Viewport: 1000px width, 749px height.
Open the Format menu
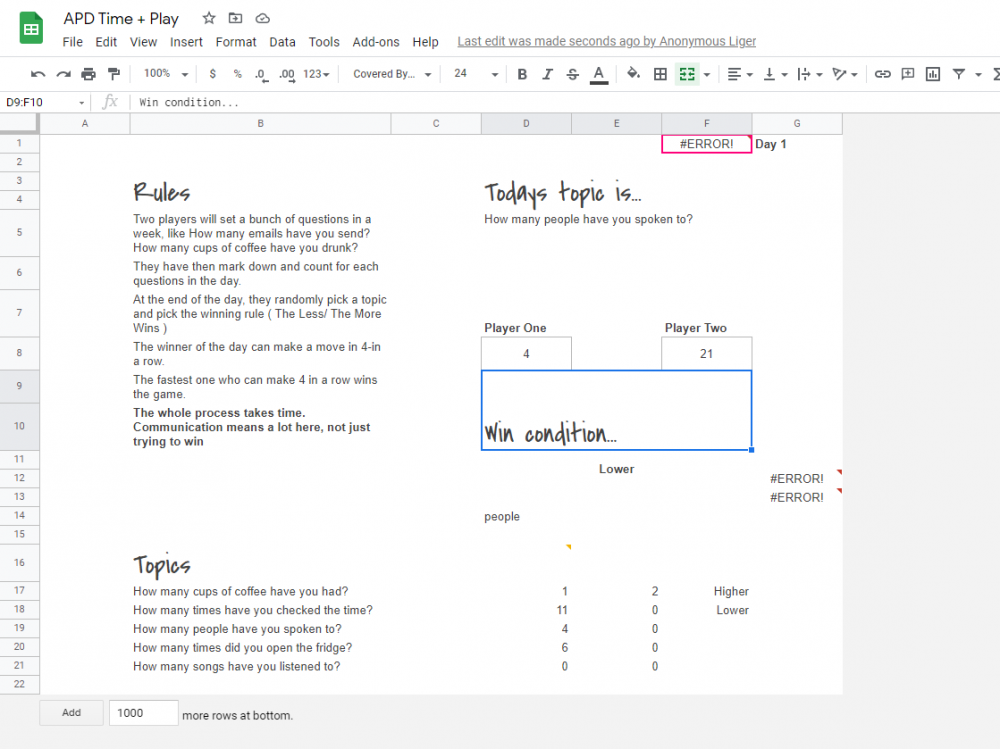point(236,42)
